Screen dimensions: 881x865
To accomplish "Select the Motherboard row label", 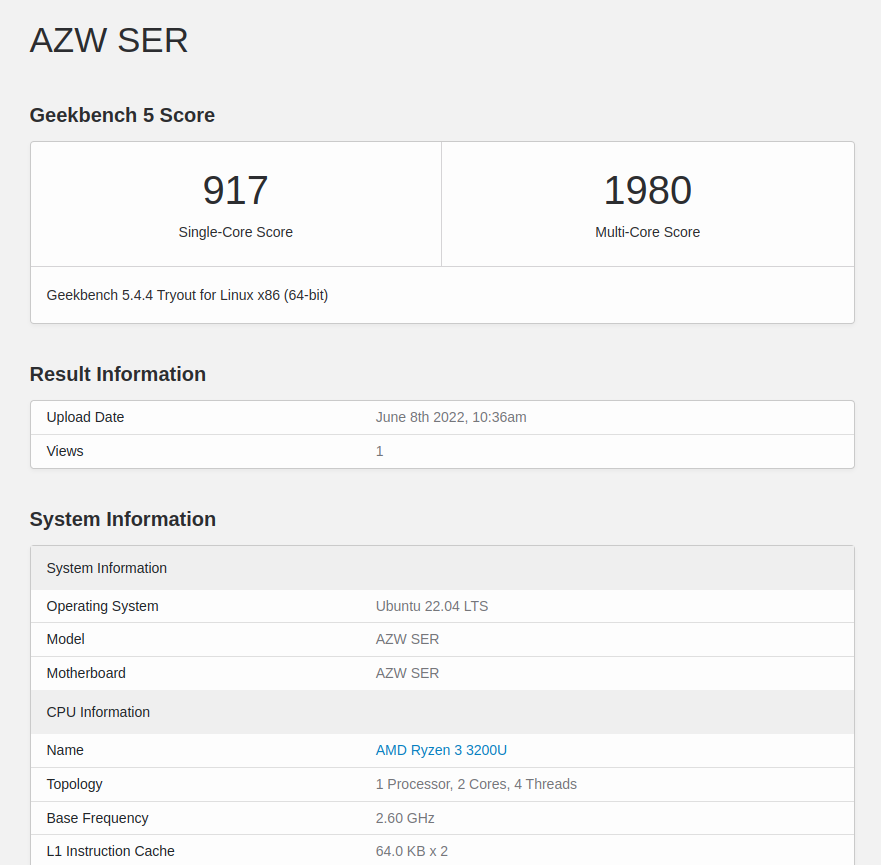I will click(86, 673).
